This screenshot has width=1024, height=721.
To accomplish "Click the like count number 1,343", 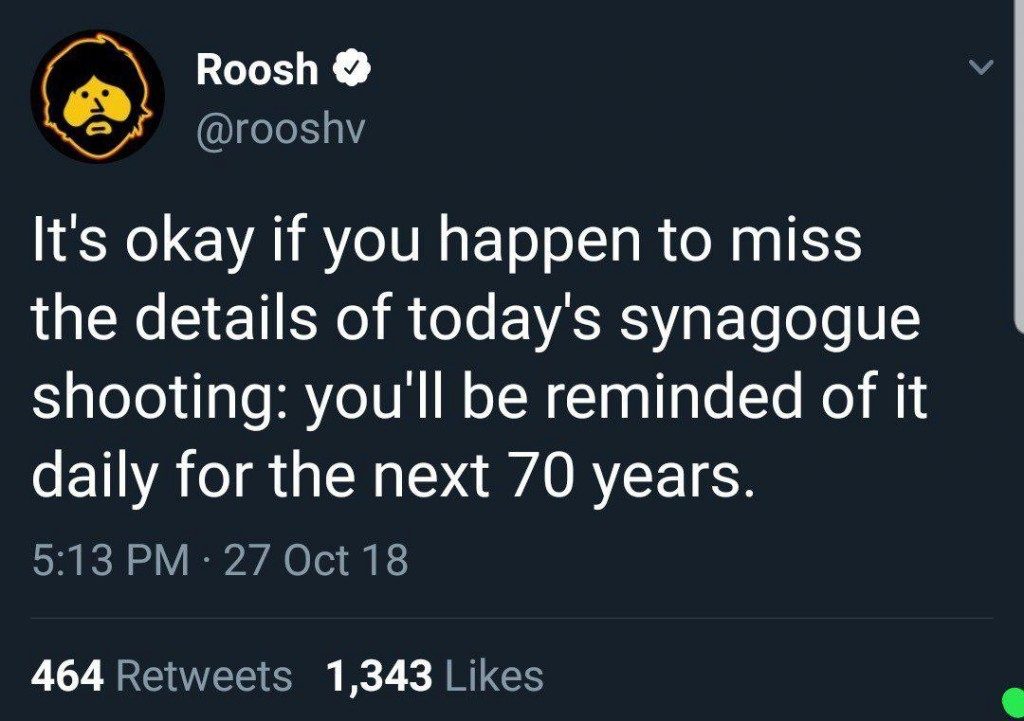I will 380,677.
